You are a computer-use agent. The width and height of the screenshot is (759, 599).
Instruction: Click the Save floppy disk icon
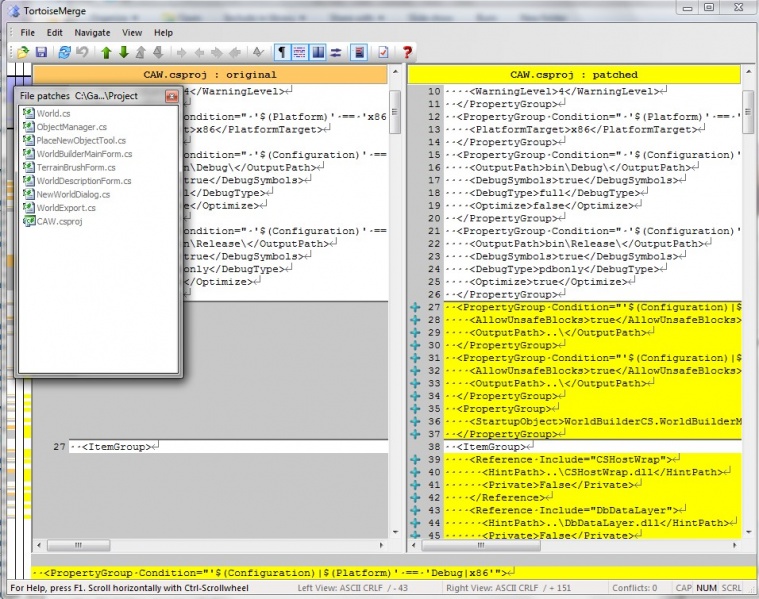point(41,52)
